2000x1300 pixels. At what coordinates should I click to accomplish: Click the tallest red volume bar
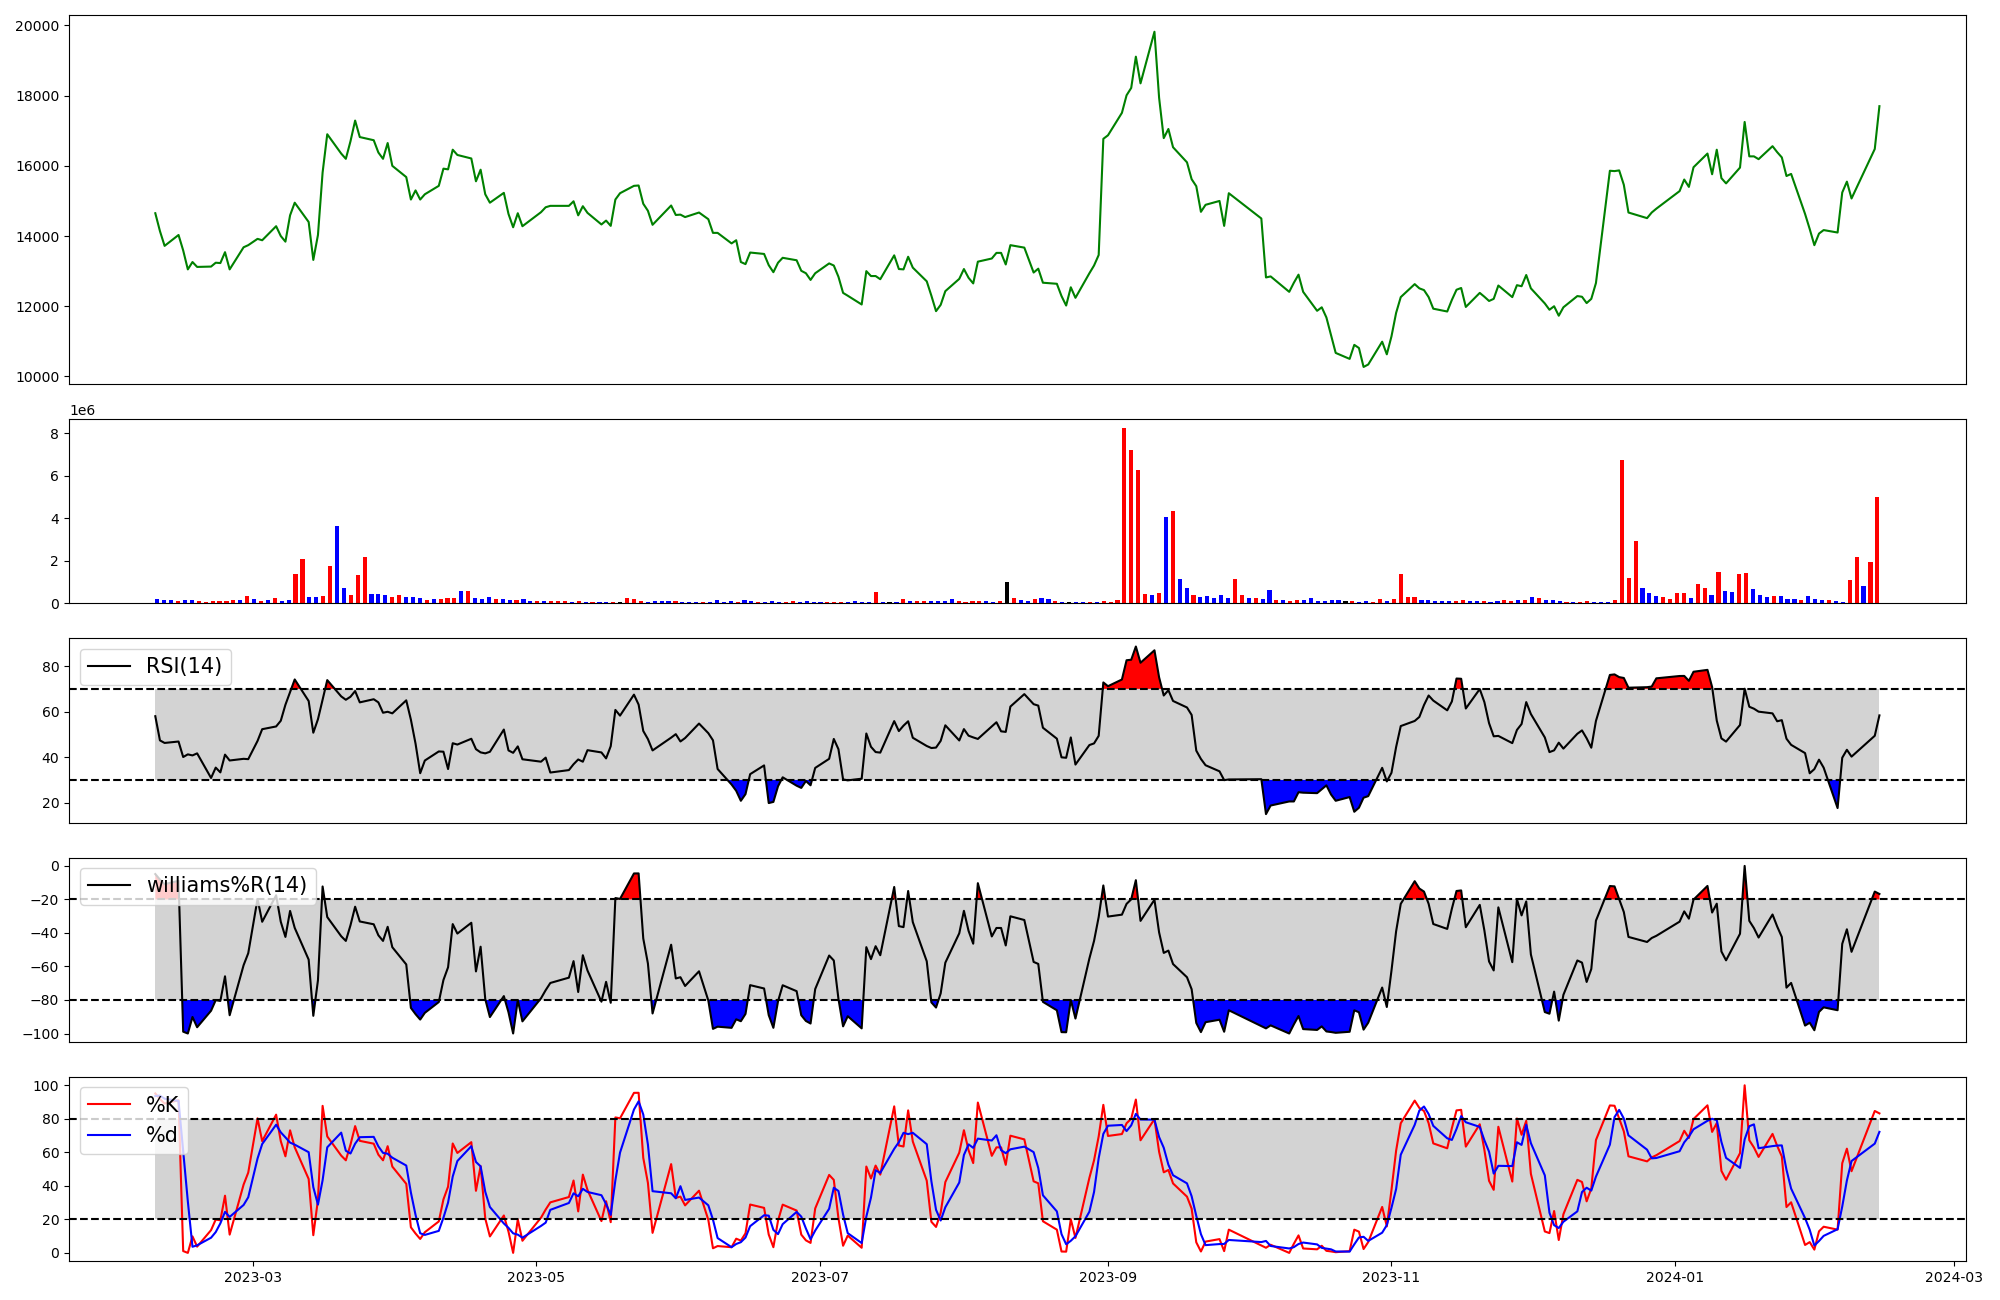pos(1124,516)
